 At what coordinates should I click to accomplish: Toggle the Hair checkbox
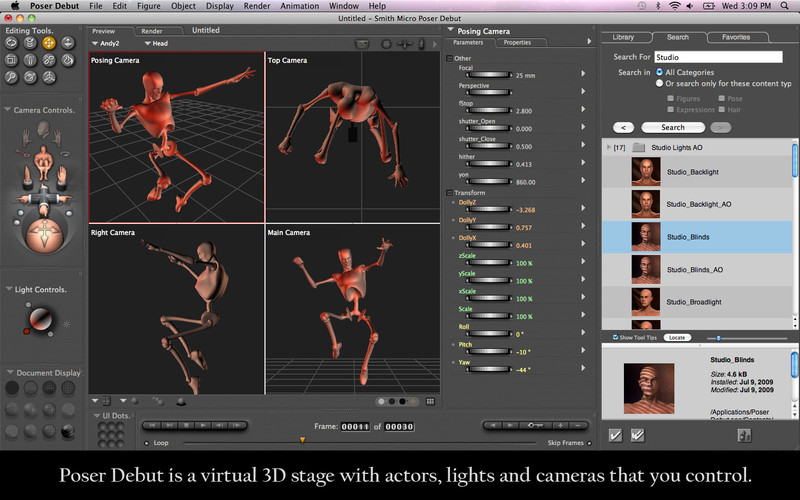(x=721, y=109)
